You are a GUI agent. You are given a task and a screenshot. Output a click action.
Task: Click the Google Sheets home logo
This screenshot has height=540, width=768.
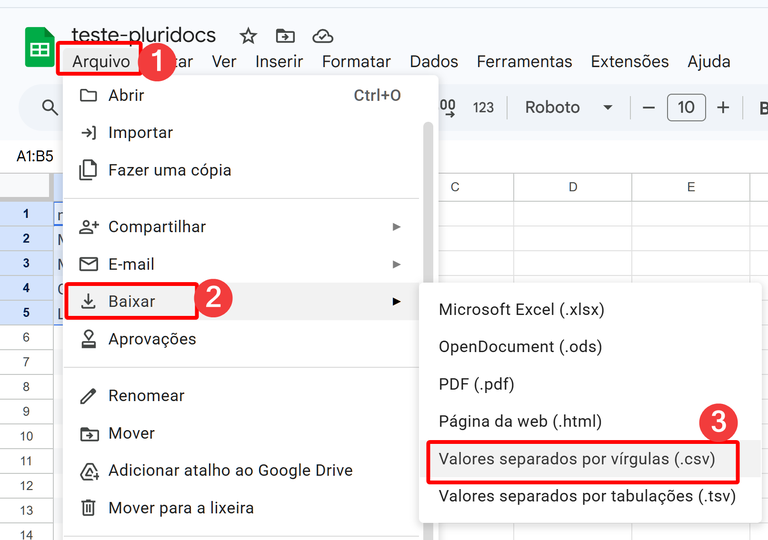tap(40, 47)
